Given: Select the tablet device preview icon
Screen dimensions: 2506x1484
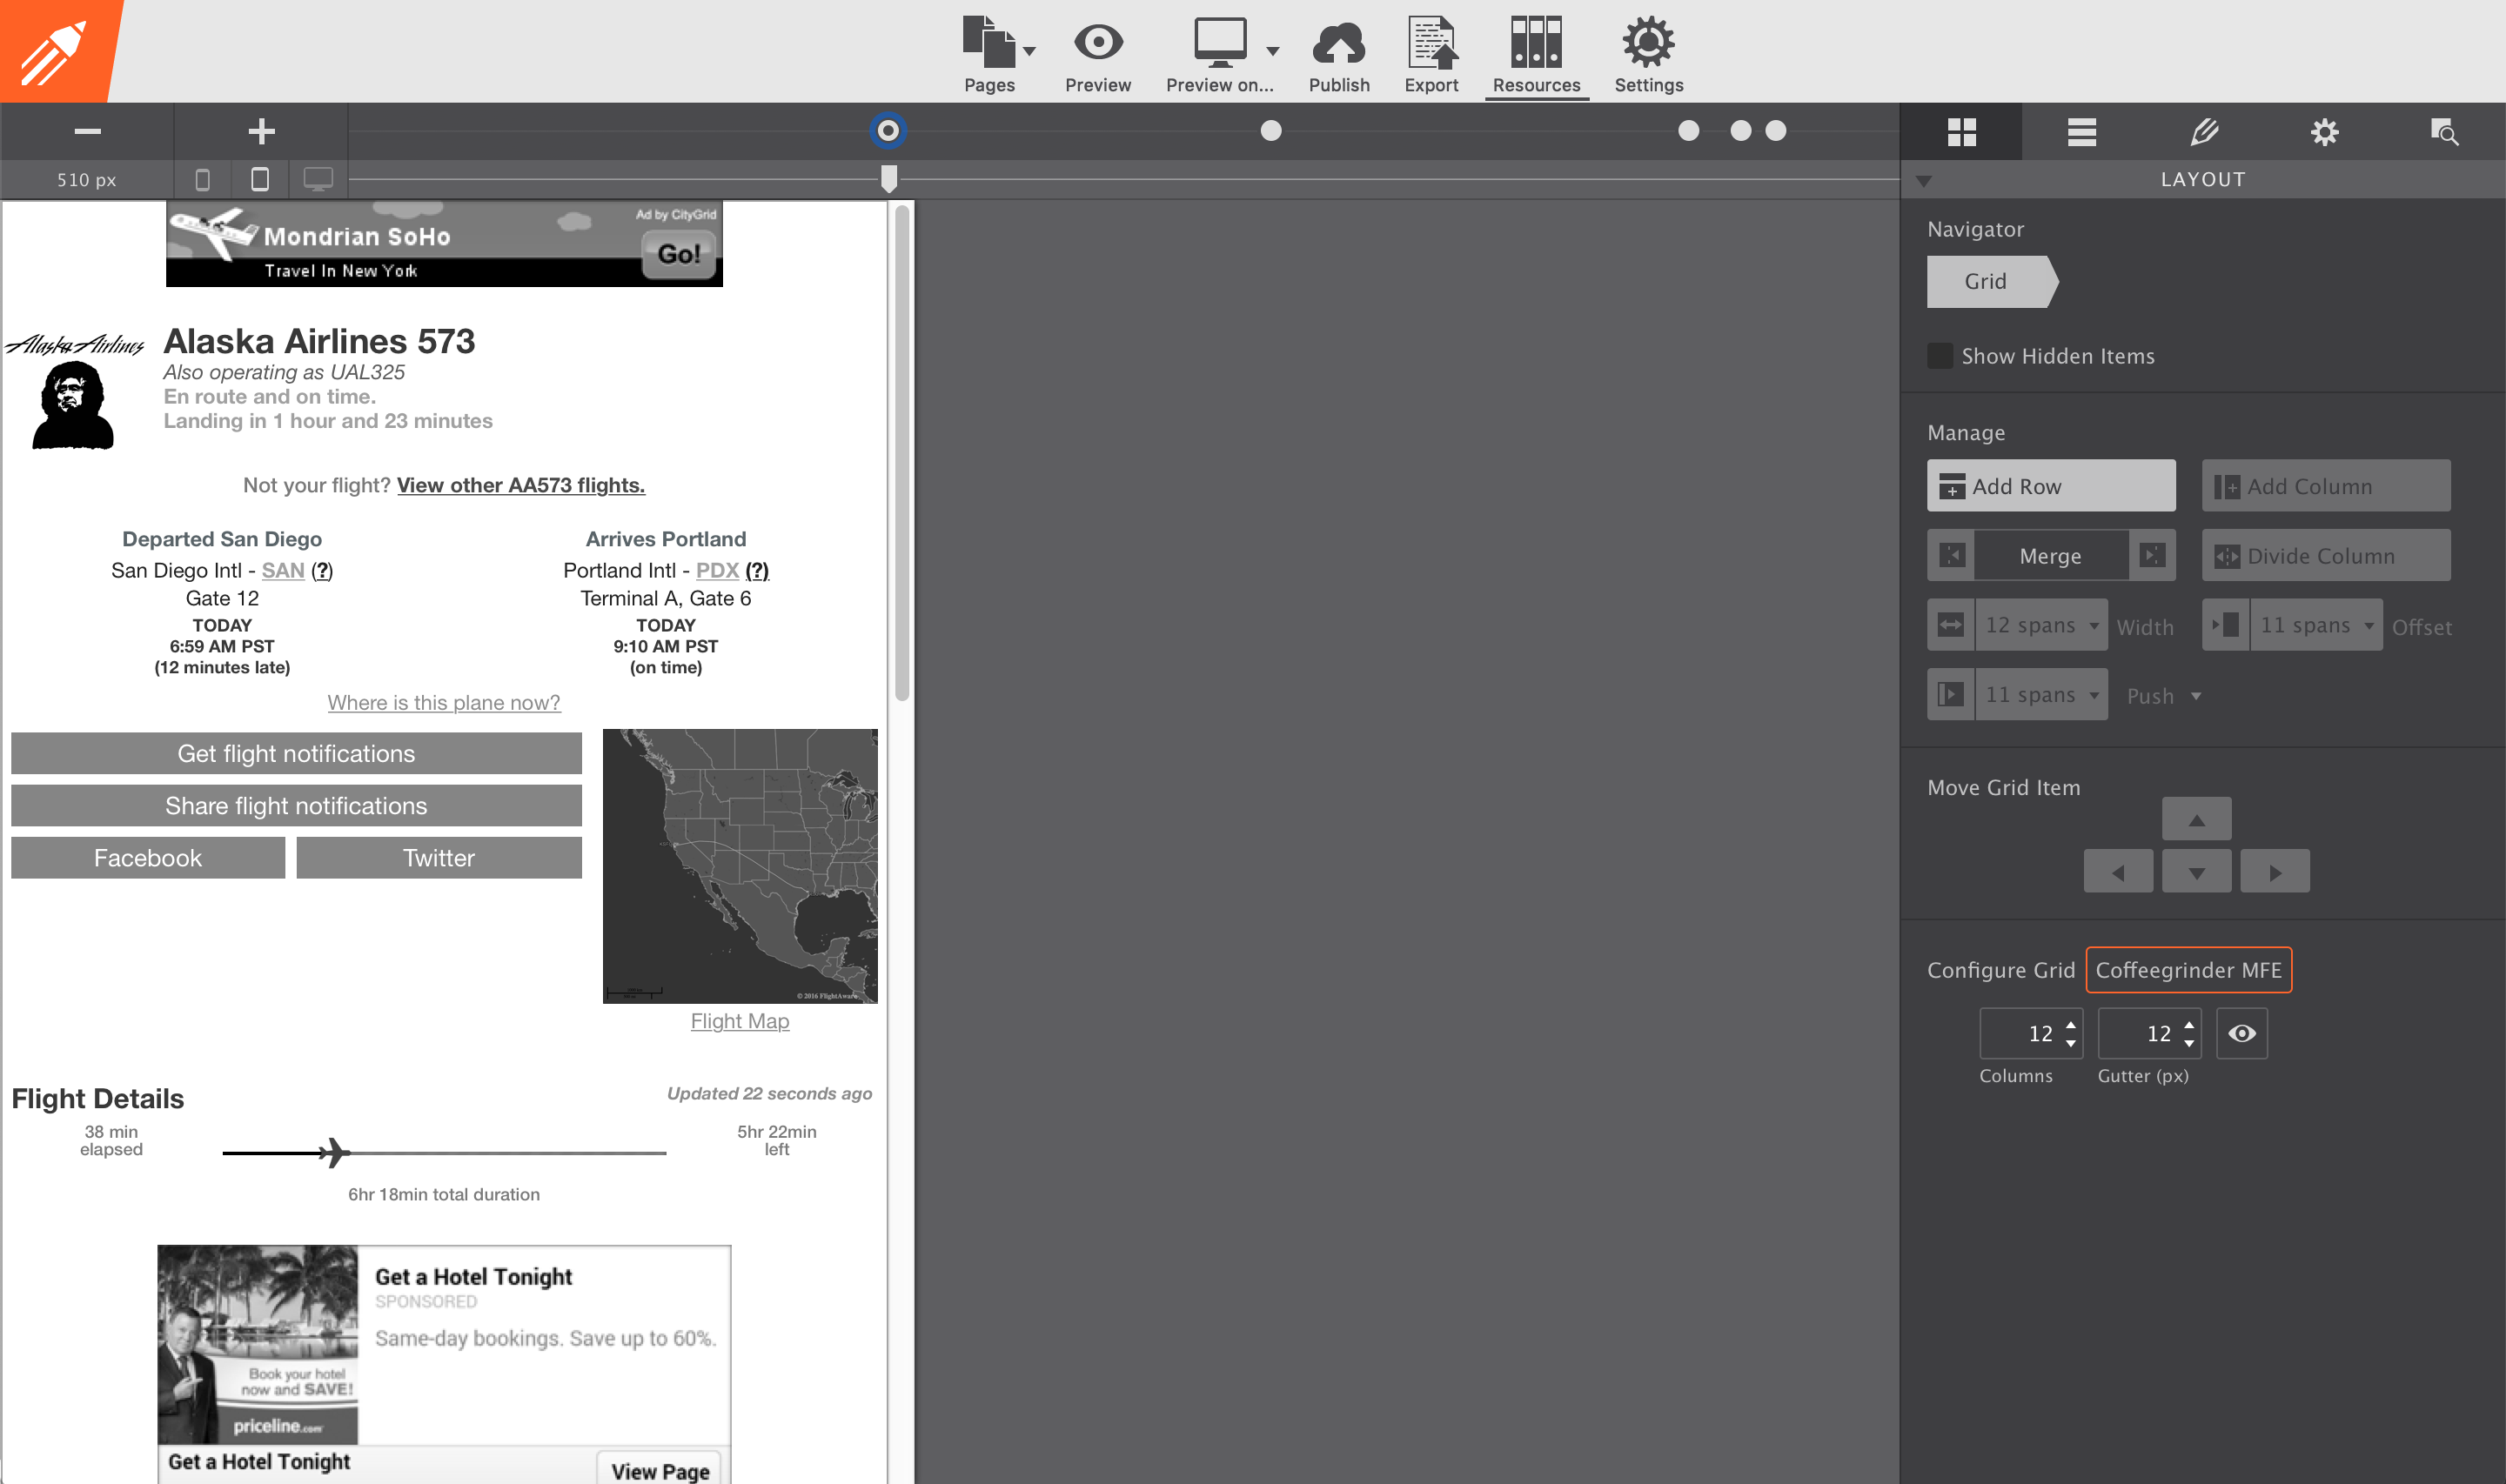Looking at the screenshot, I should 260,180.
